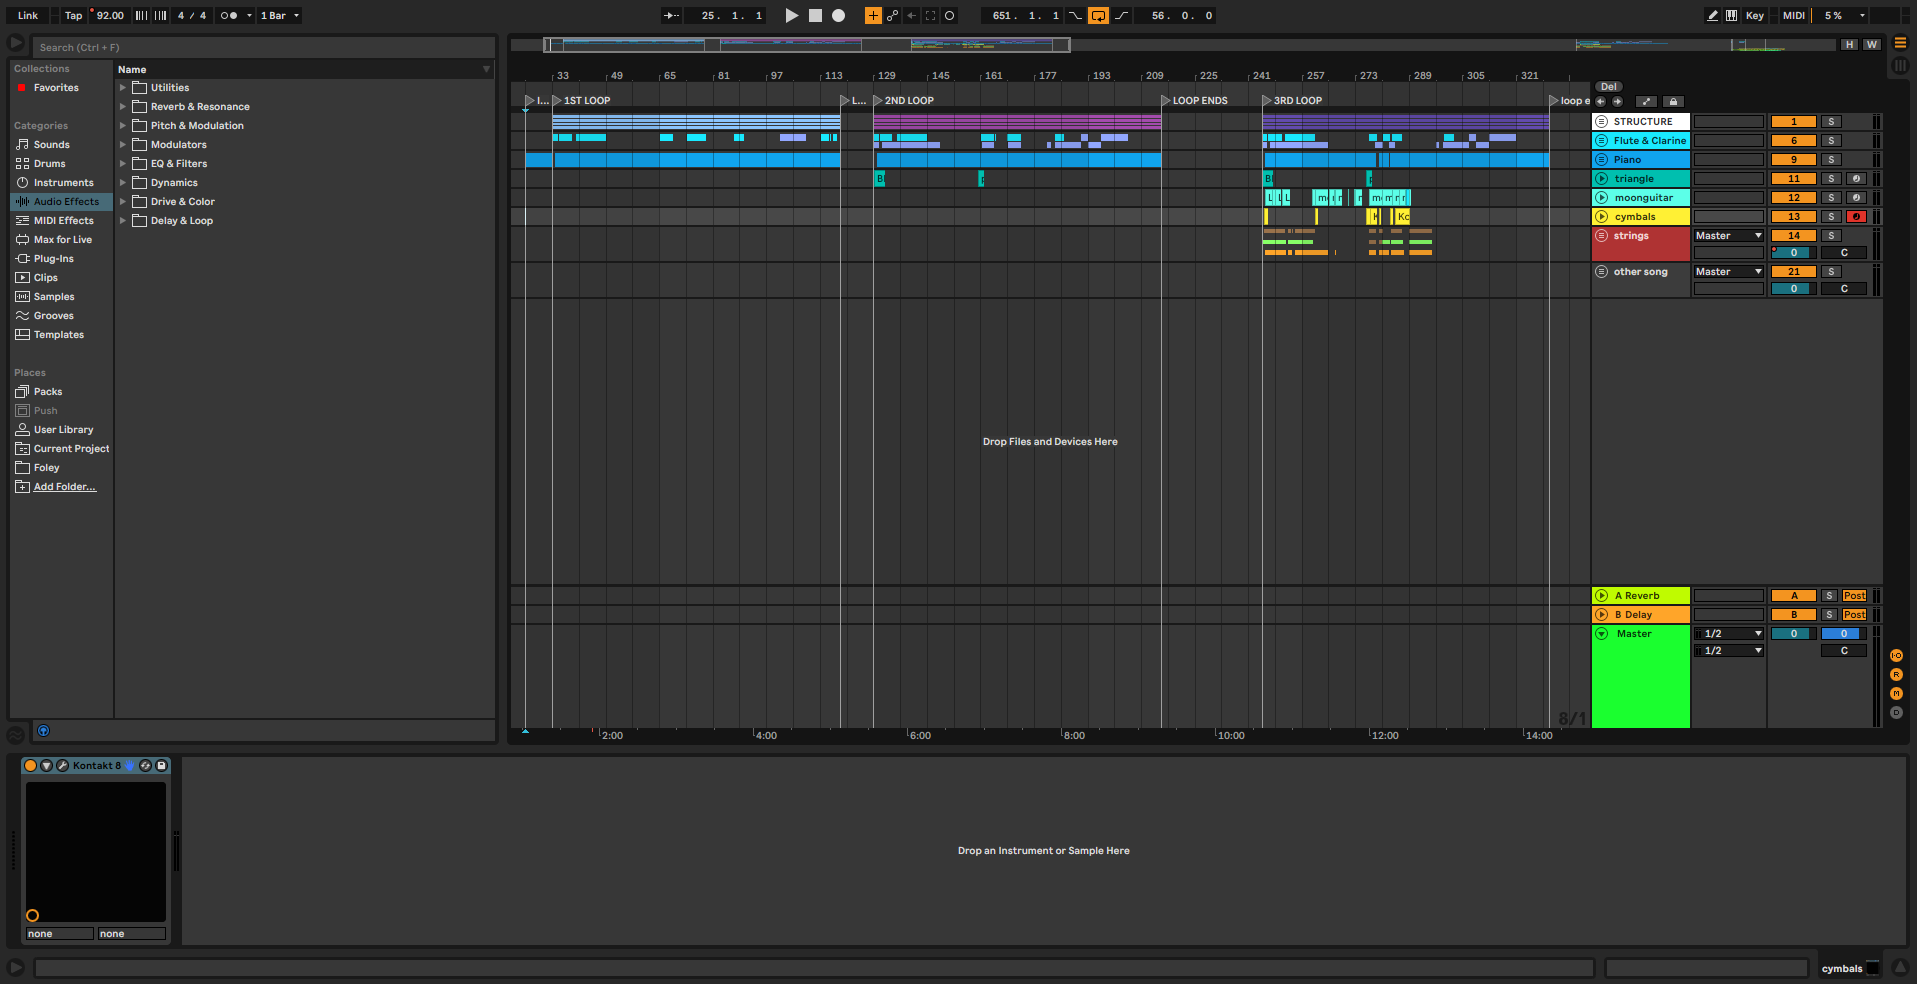Image resolution: width=1917 pixels, height=984 pixels.
Task: Click the Stop transport button
Action: coord(815,16)
